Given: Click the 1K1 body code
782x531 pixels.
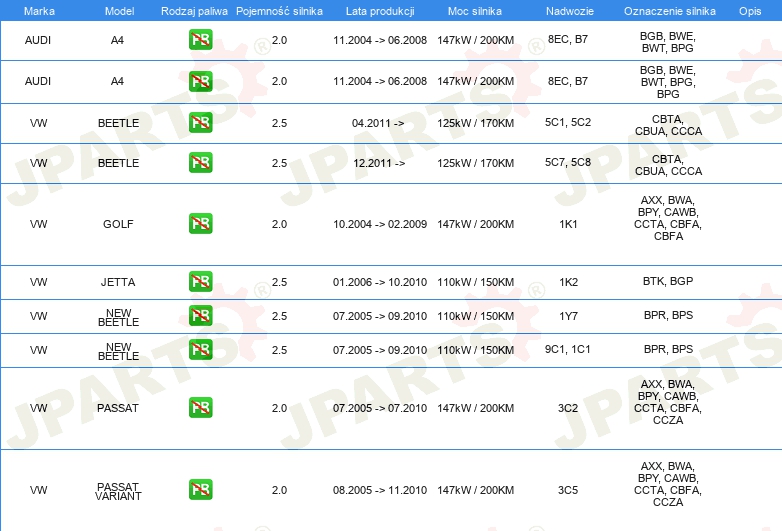Looking at the screenshot, I should tap(568, 224).
